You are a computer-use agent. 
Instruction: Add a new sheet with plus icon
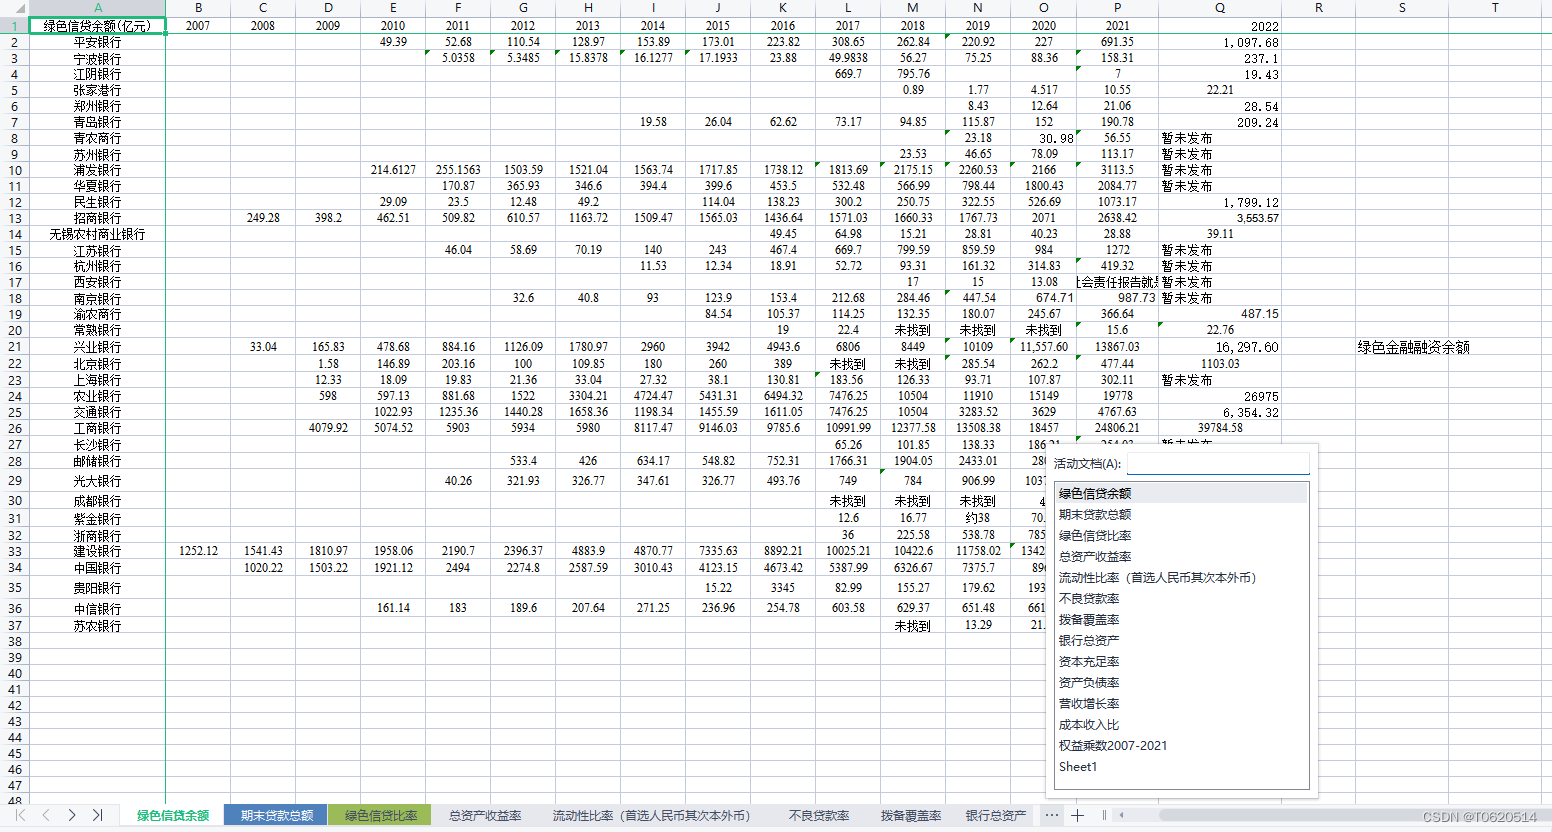[x=1077, y=816]
